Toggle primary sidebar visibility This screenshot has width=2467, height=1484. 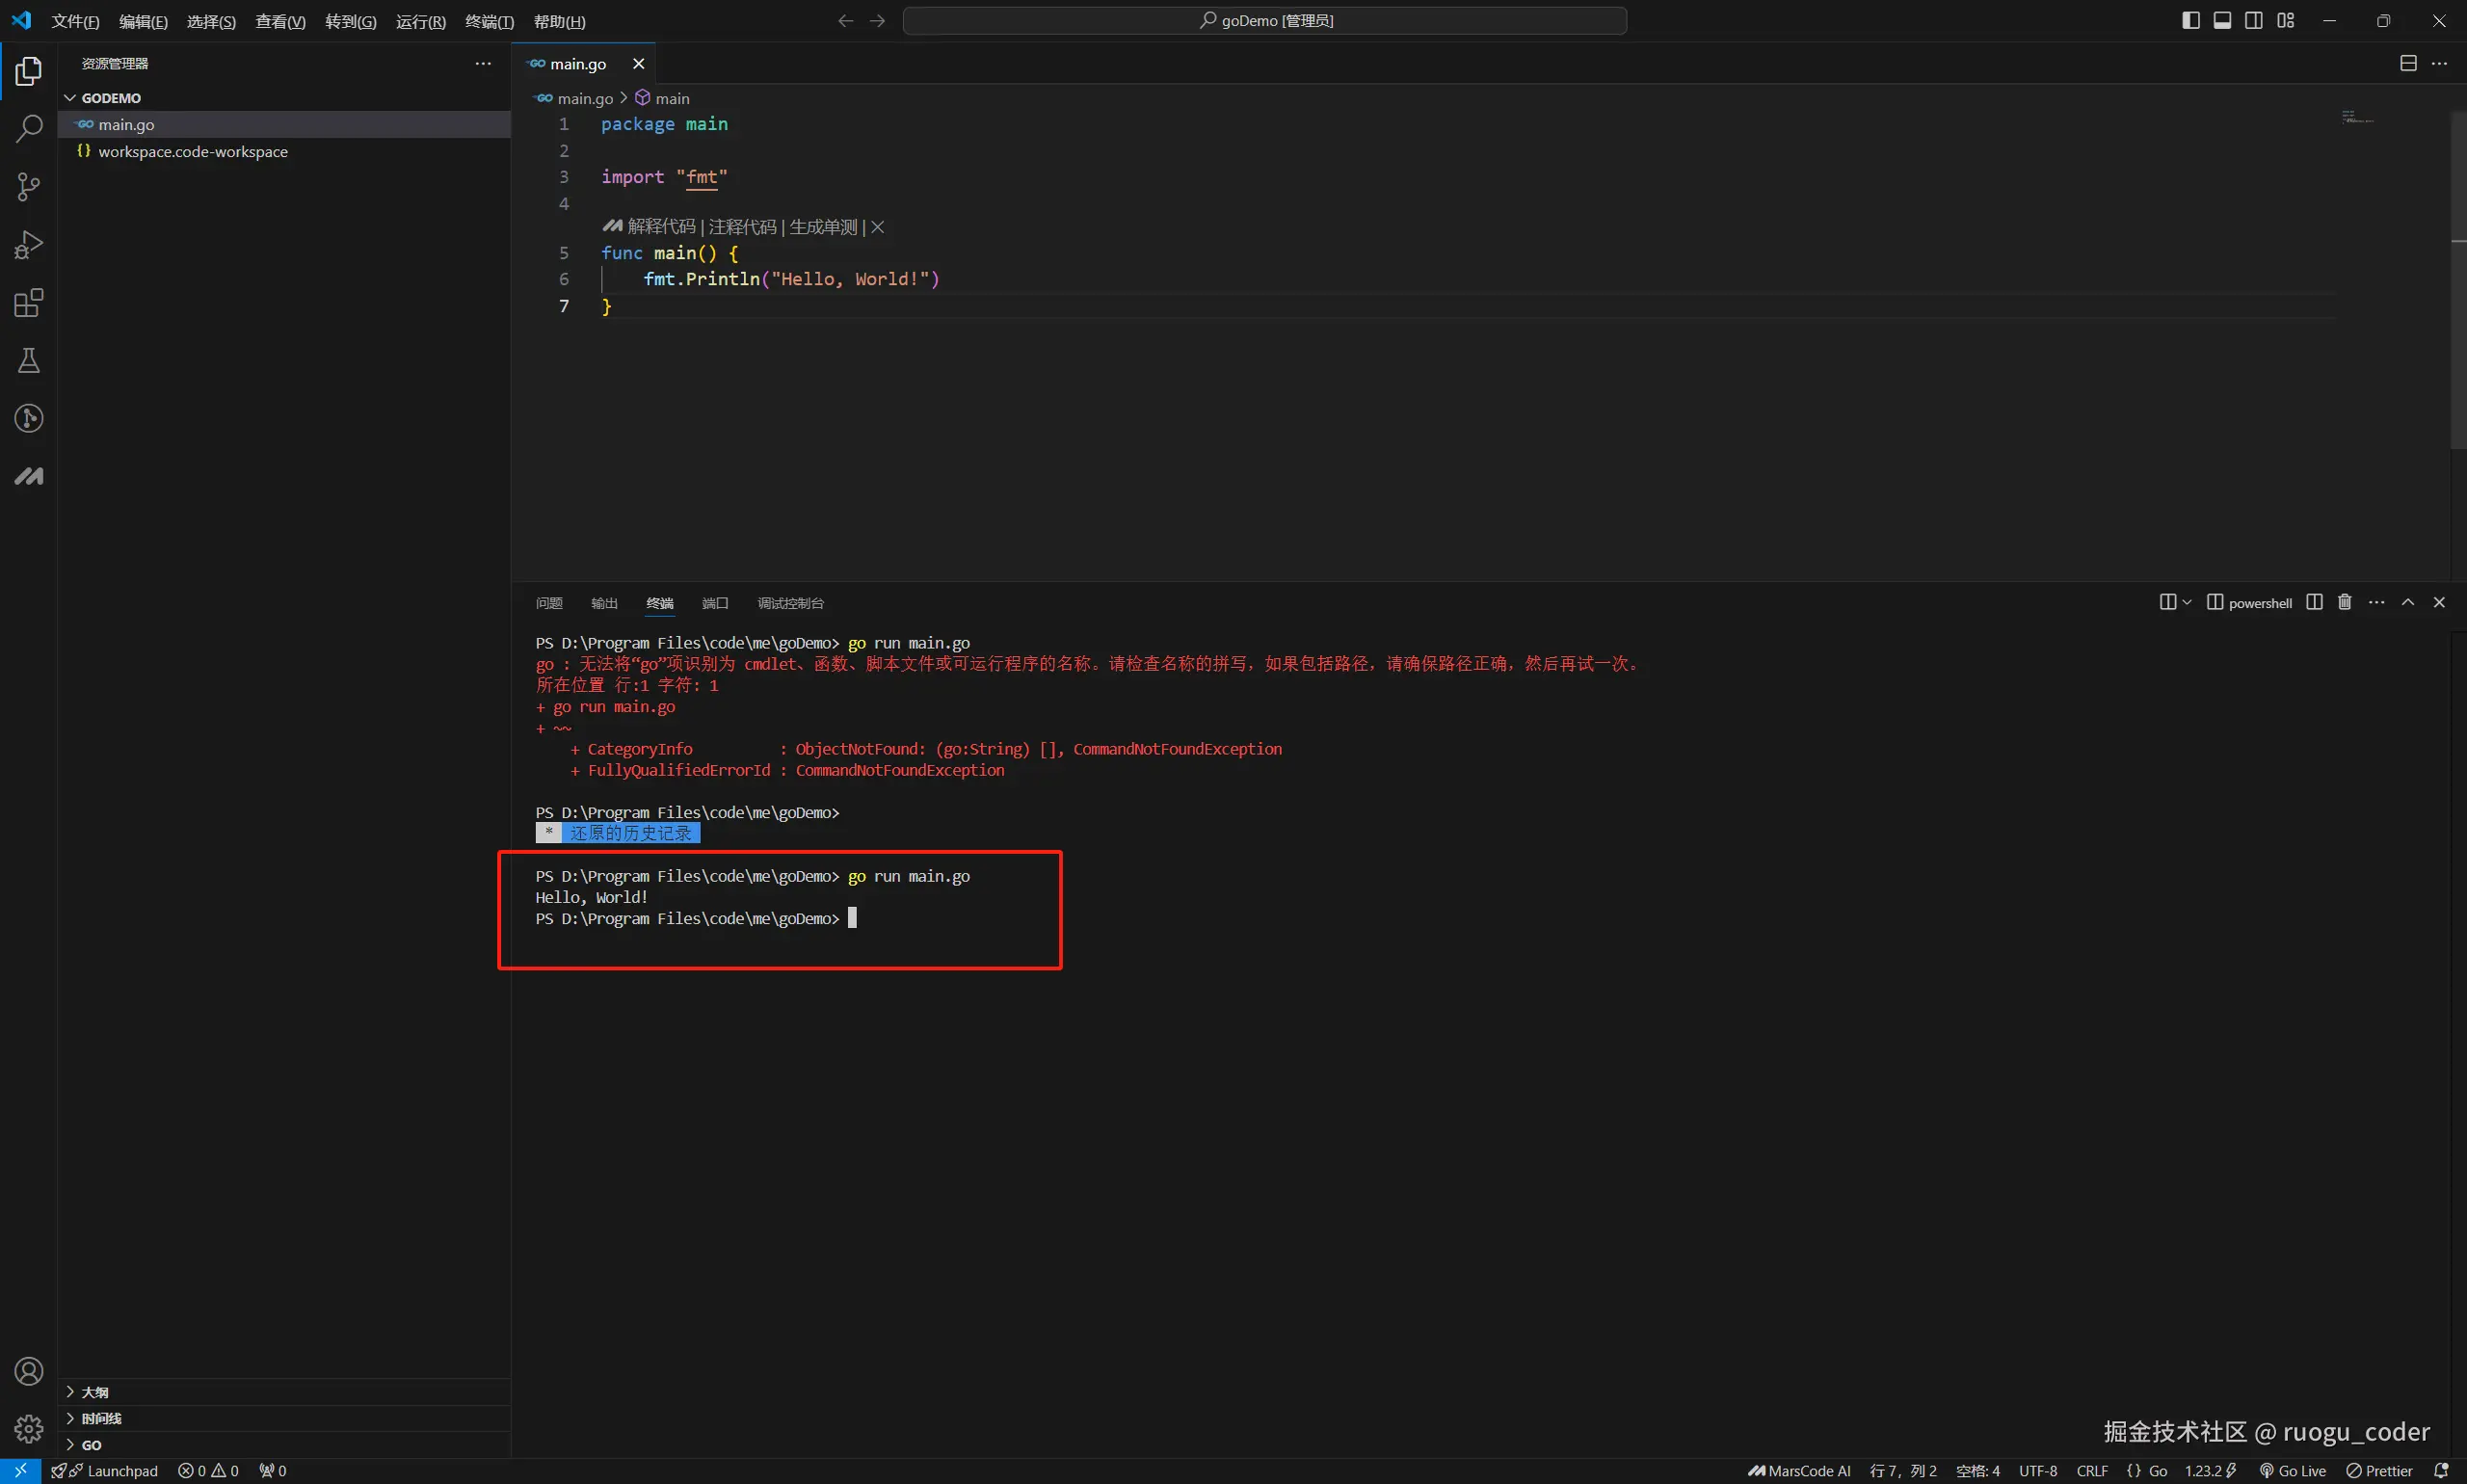point(2190,20)
